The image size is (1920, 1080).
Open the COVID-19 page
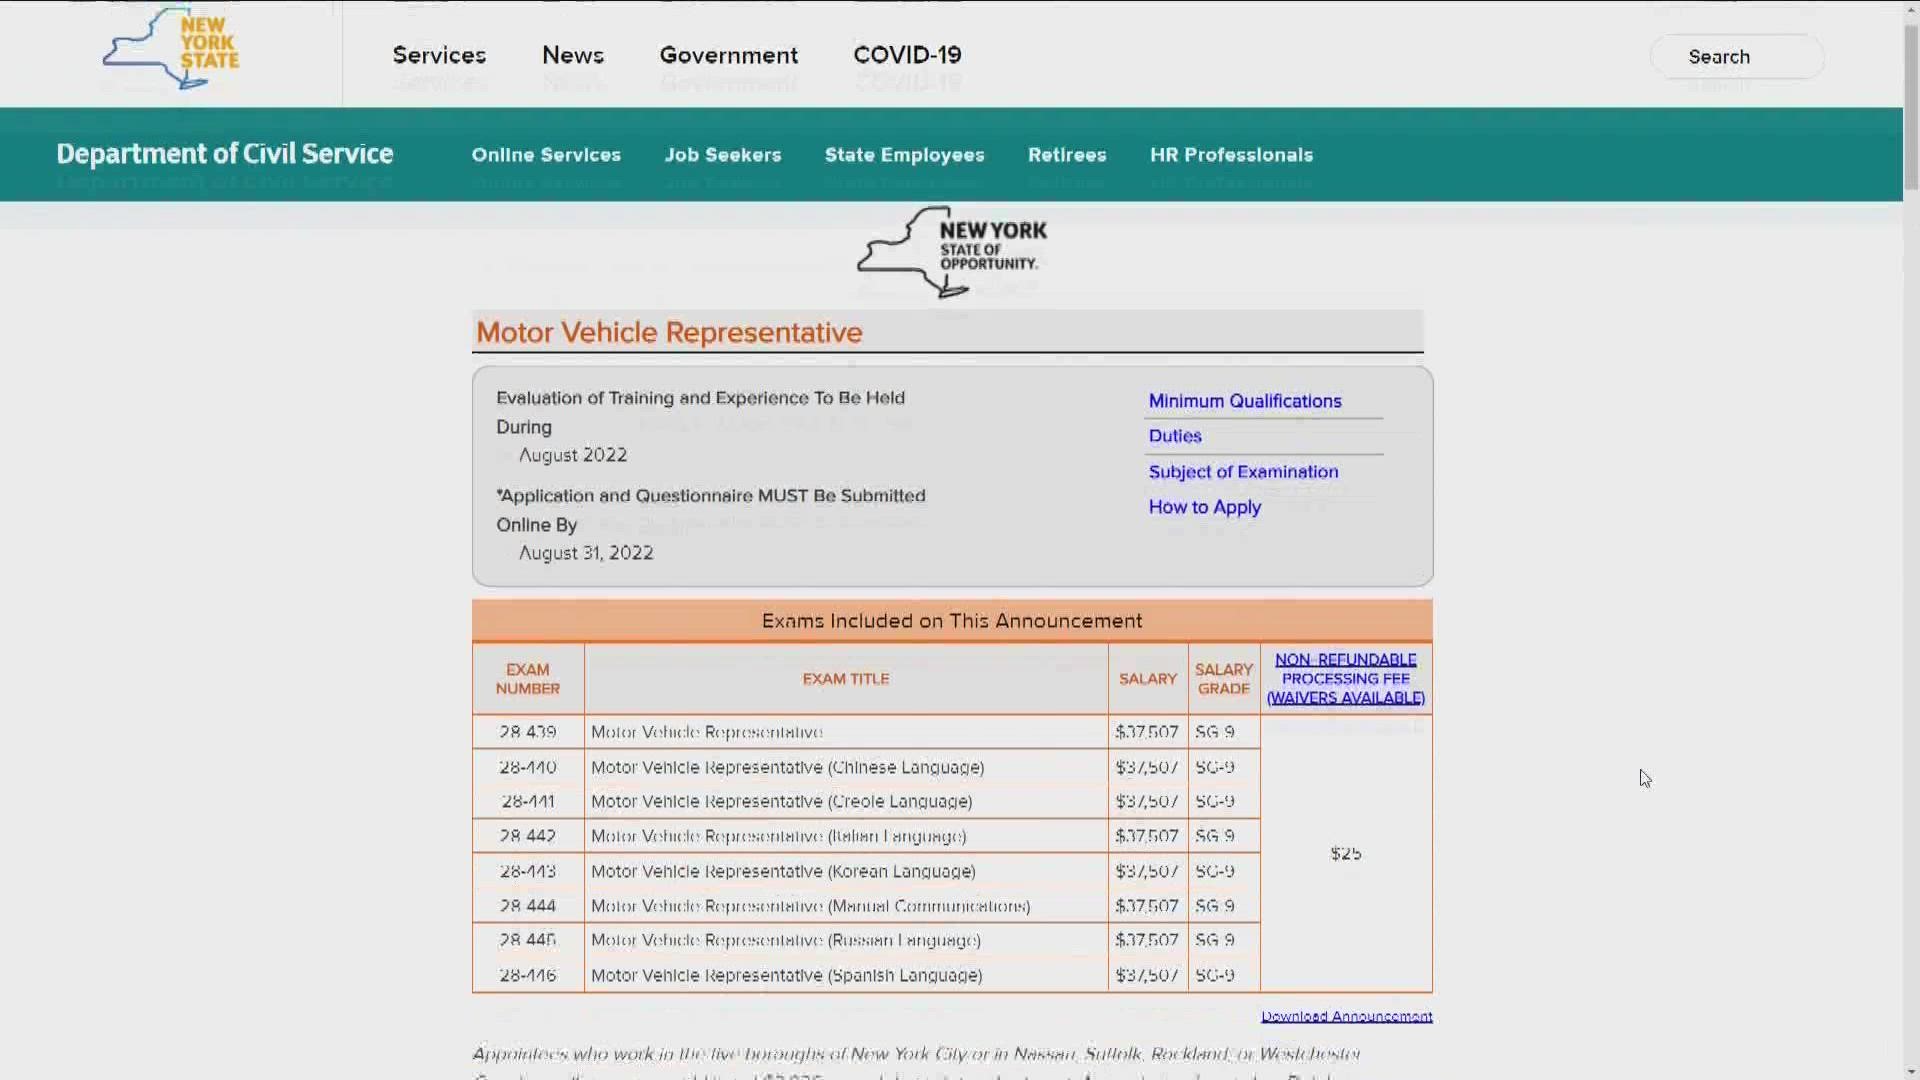coord(907,55)
